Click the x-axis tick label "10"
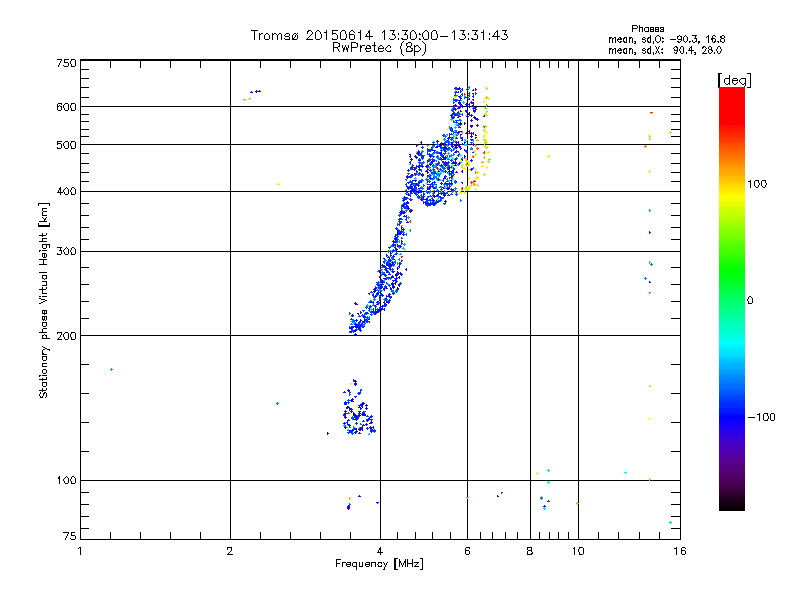Image resolution: width=800 pixels, height=600 pixels. tap(578, 551)
